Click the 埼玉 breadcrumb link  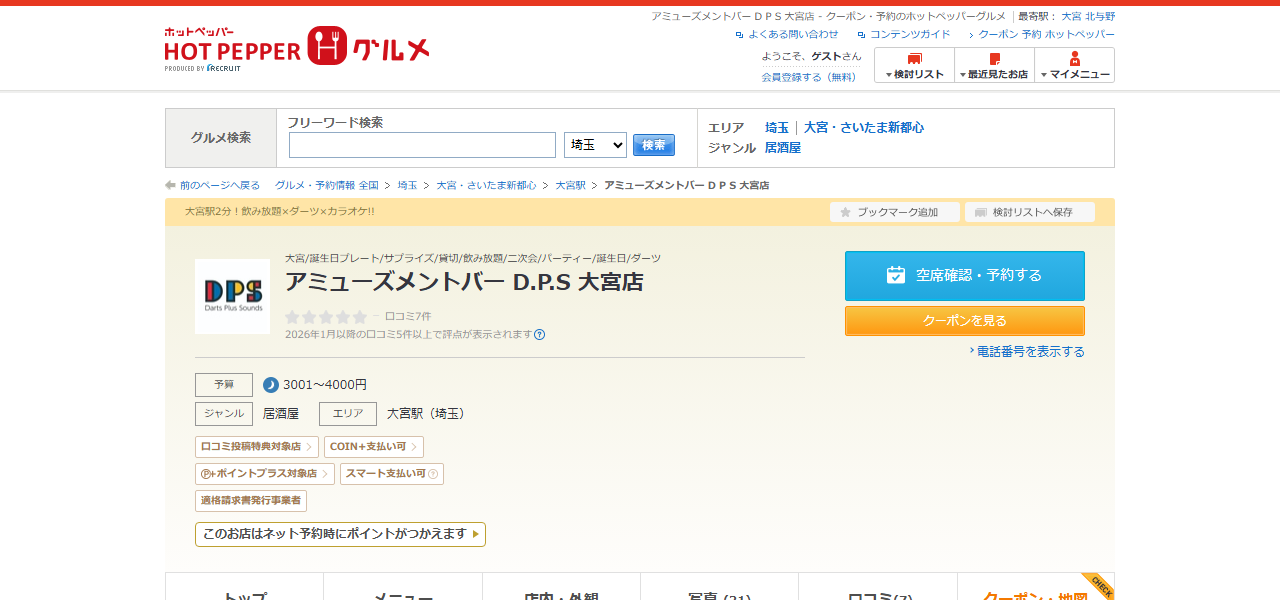click(x=407, y=185)
